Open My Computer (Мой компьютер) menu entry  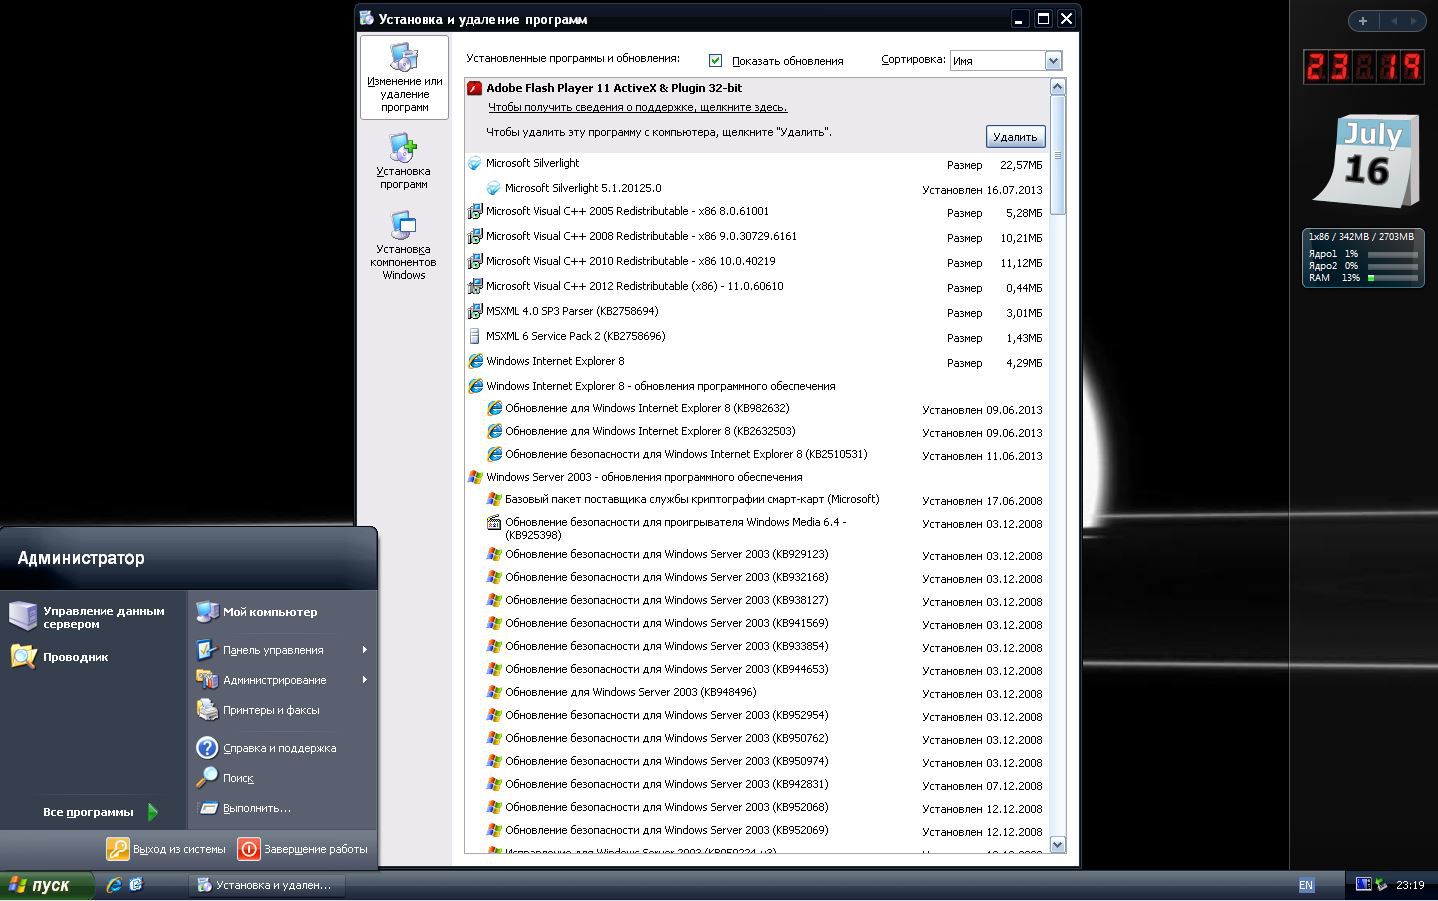pyautogui.click(x=270, y=612)
